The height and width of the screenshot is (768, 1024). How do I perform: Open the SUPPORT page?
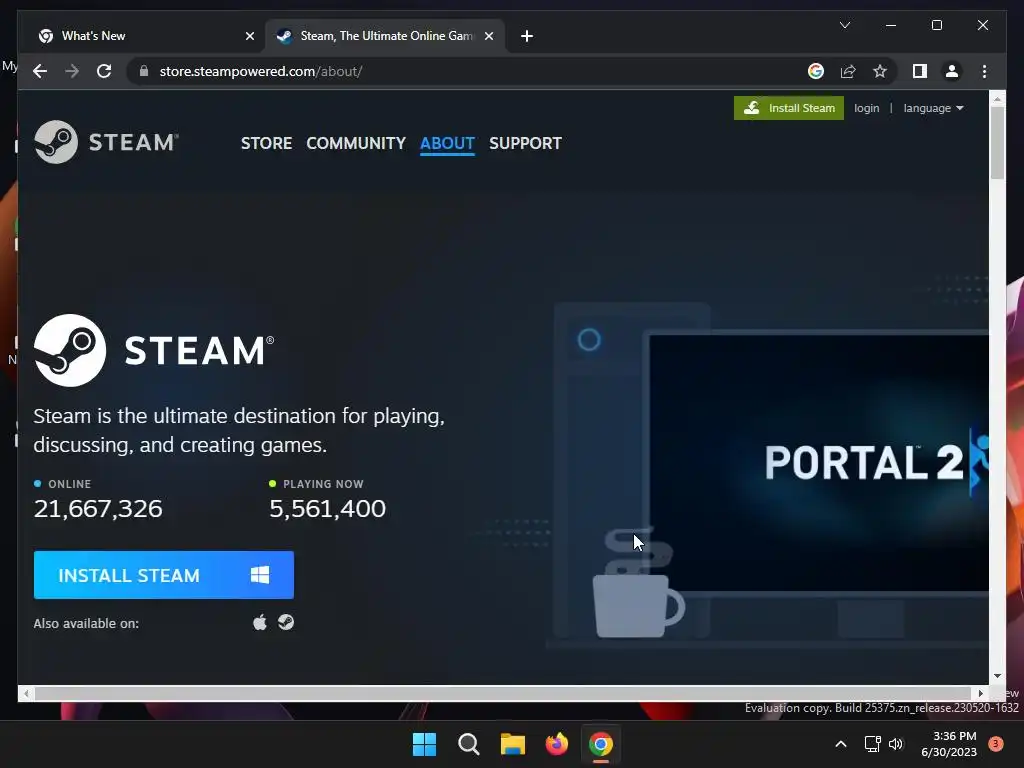pos(525,143)
